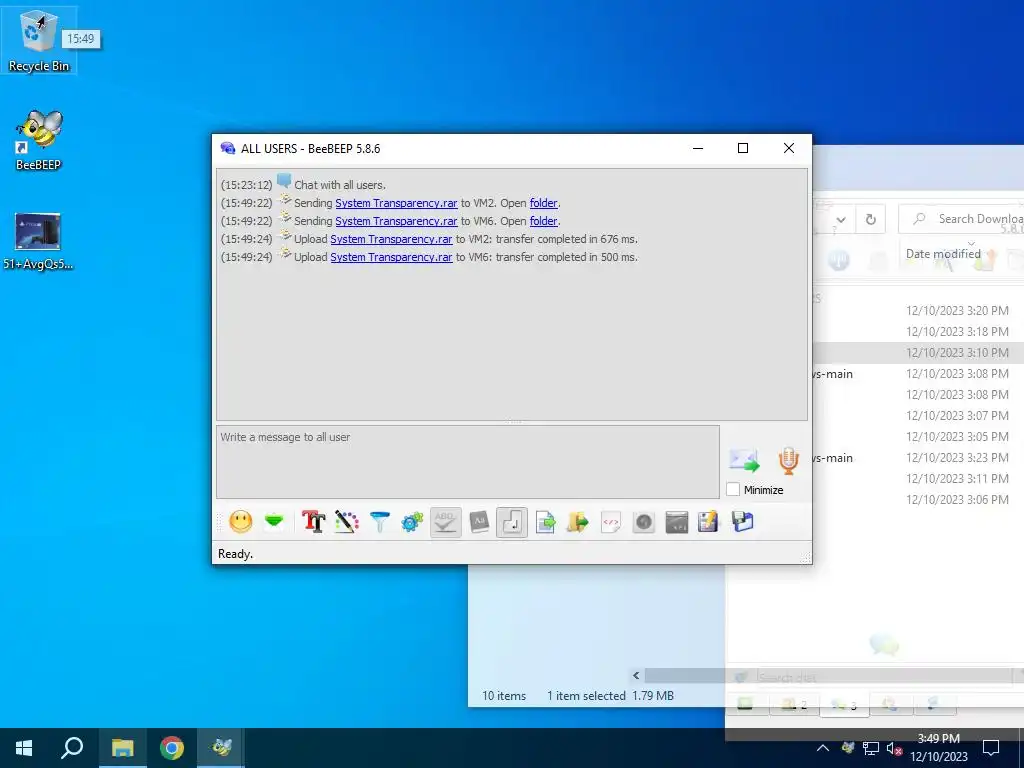This screenshot has width=1024, height=768.
Task: Click the Search Downloads field in File Explorer
Action: click(962, 219)
